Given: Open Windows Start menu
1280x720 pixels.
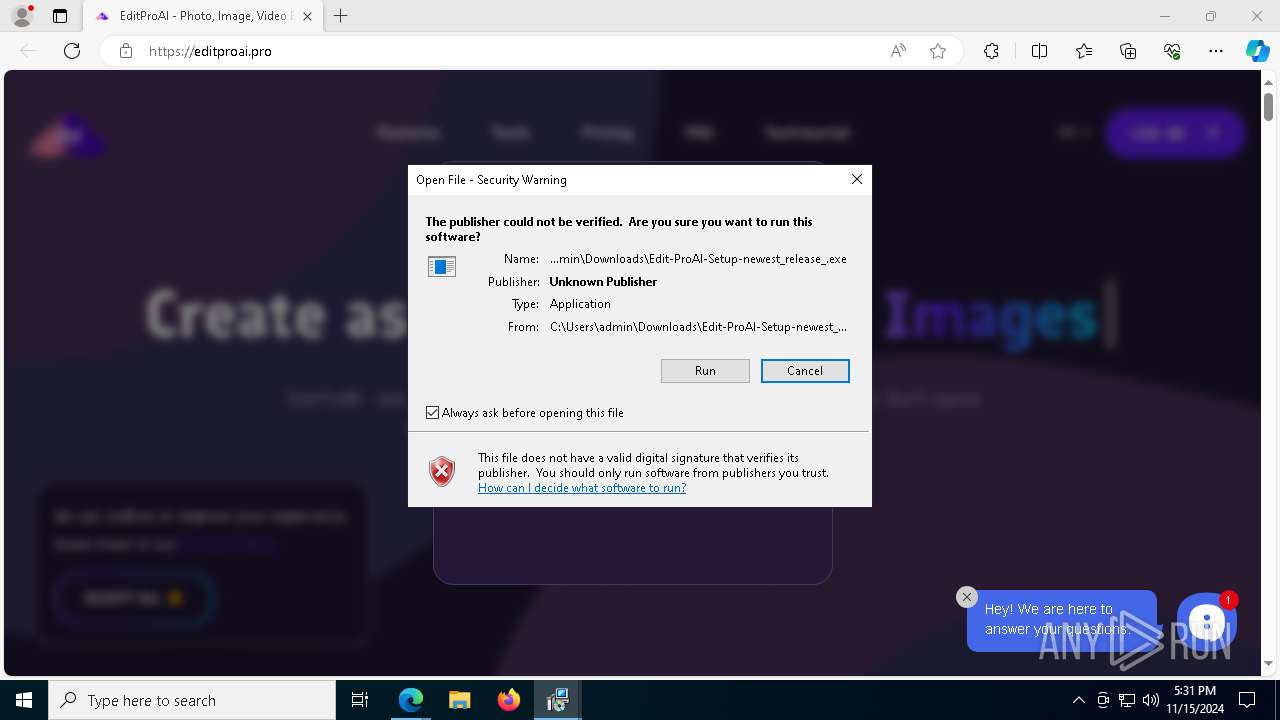Looking at the screenshot, I should pyautogui.click(x=24, y=700).
